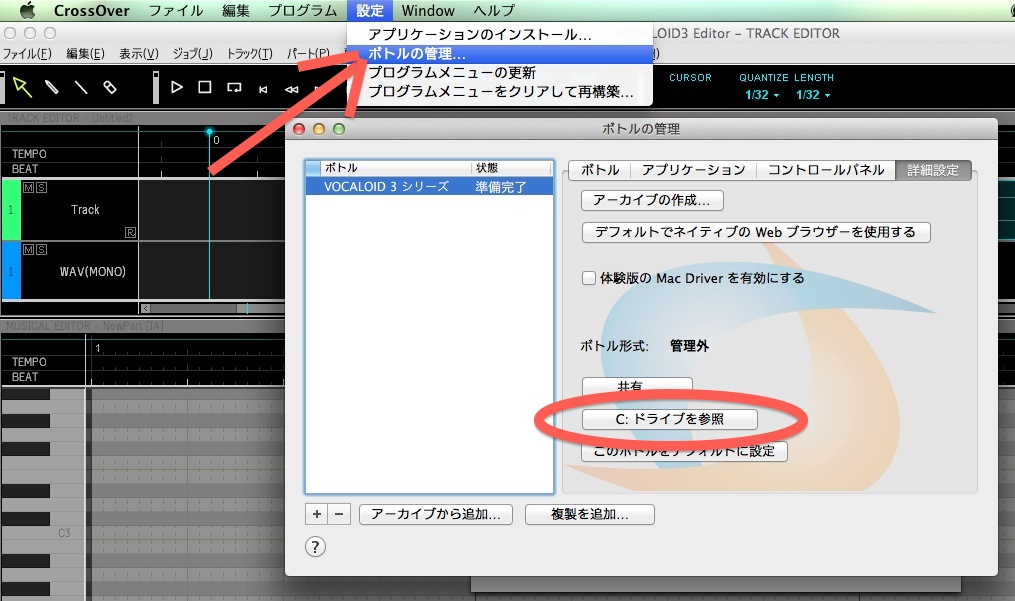The height and width of the screenshot is (601, 1015).
Task: Solo the WAV(MONO) track (S)
Action: point(41,250)
